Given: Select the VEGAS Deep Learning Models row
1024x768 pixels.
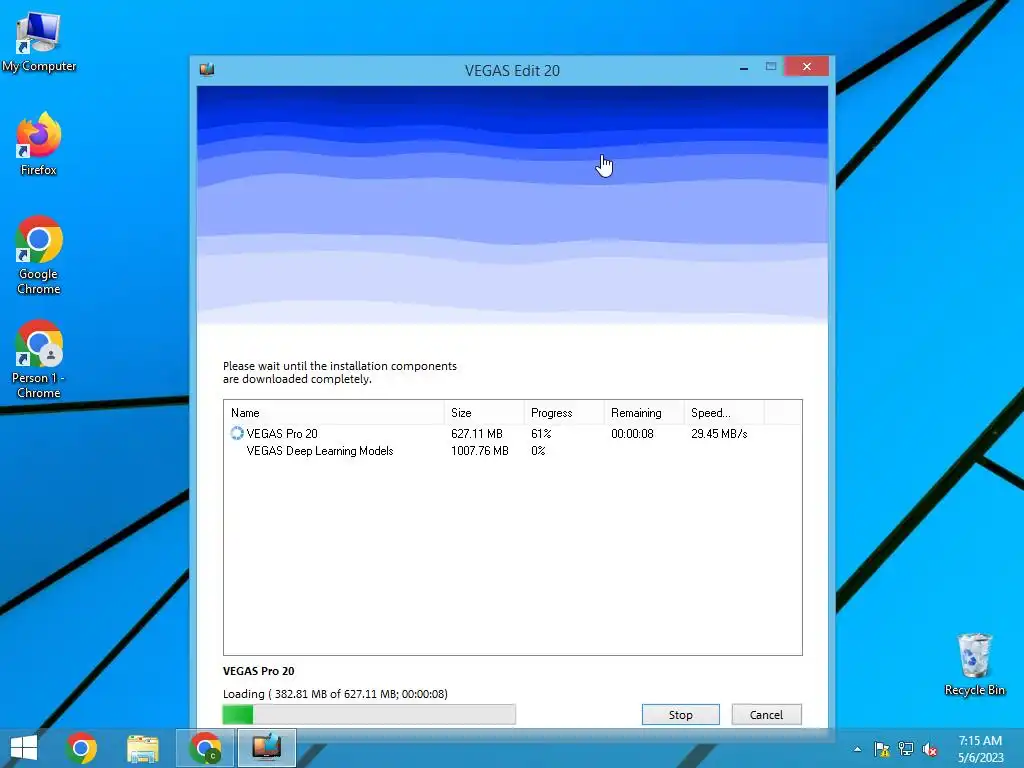Looking at the screenshot, I should tap(513, 451).
